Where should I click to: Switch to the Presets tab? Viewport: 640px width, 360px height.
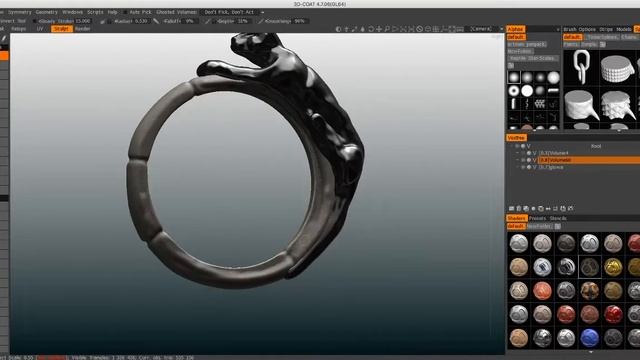537,218
